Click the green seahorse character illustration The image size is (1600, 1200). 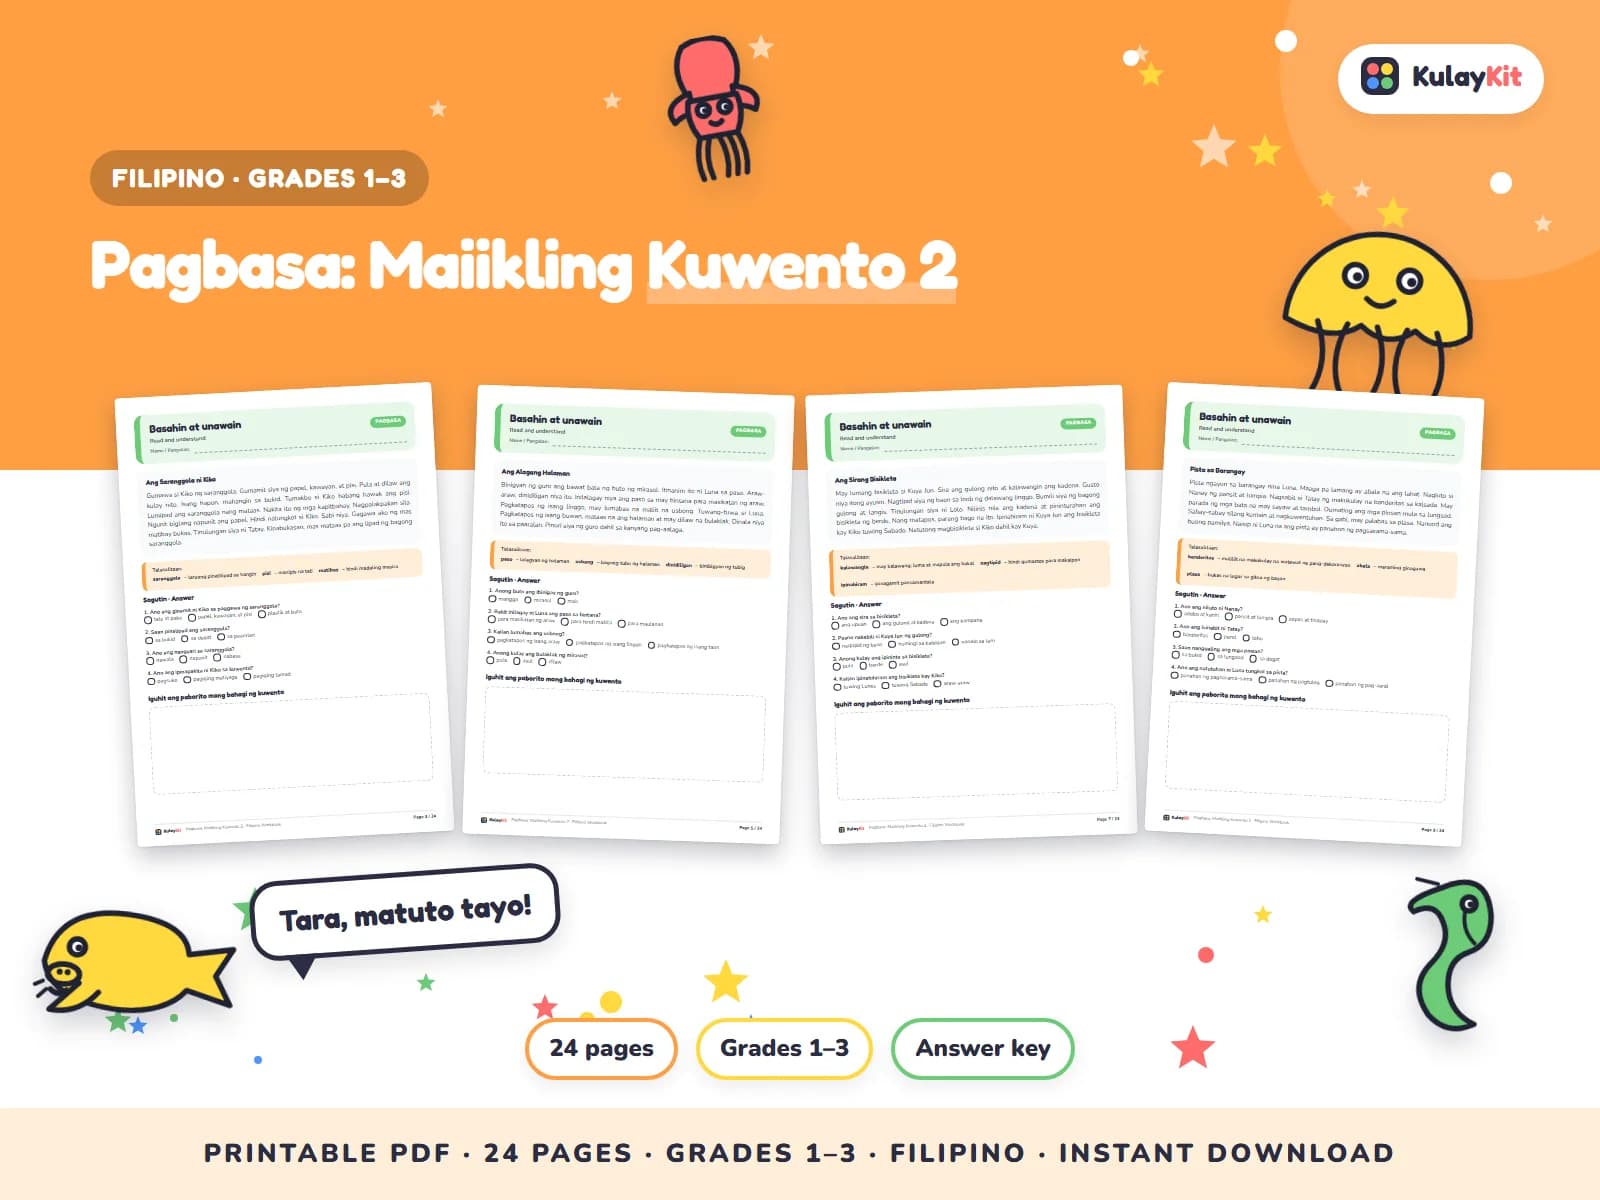click(1450, 953)
